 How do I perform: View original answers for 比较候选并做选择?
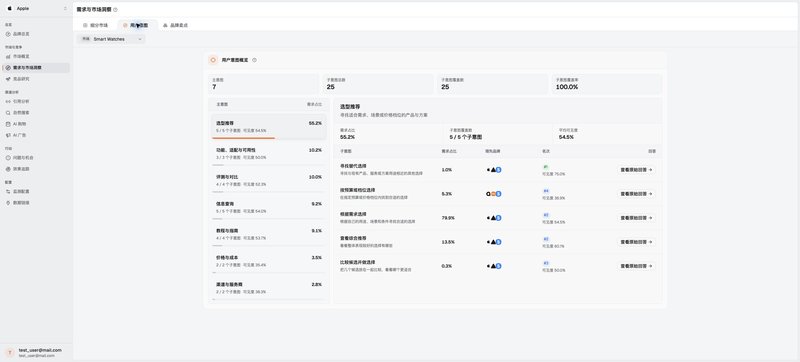pyautogui.click(x=636, y=266)
